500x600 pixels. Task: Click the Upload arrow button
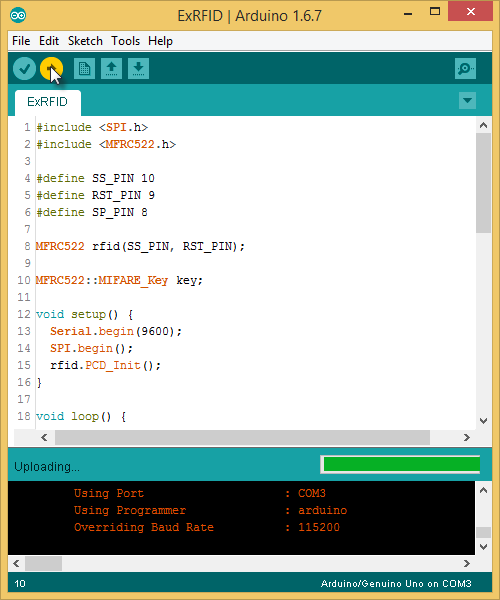tap(51, 69)
